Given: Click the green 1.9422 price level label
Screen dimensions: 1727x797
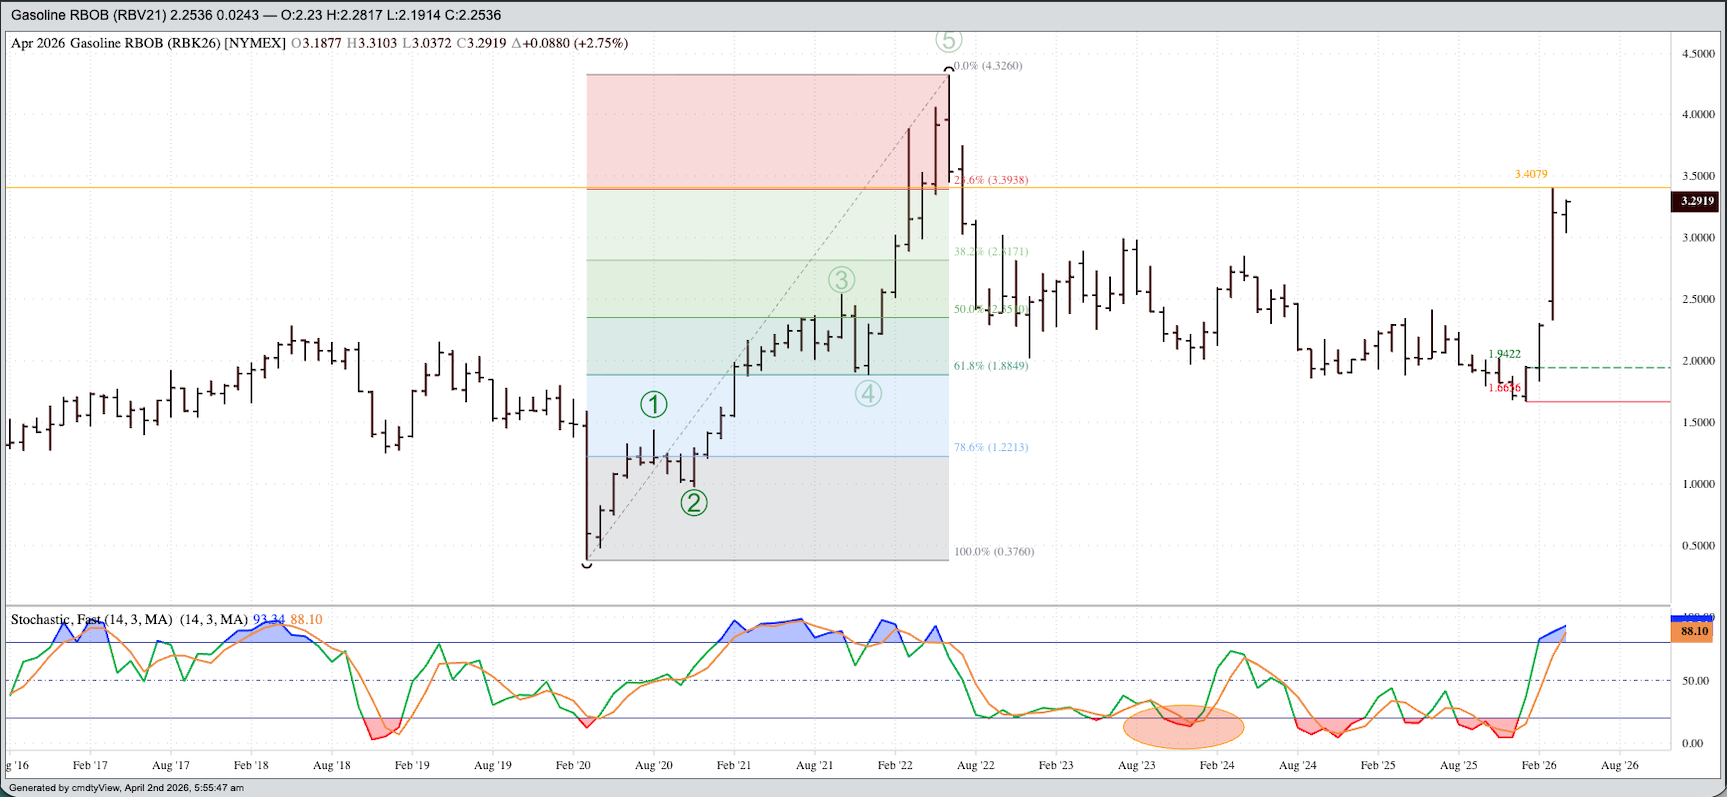Looking at the screenshot, I should [1504, 354].
